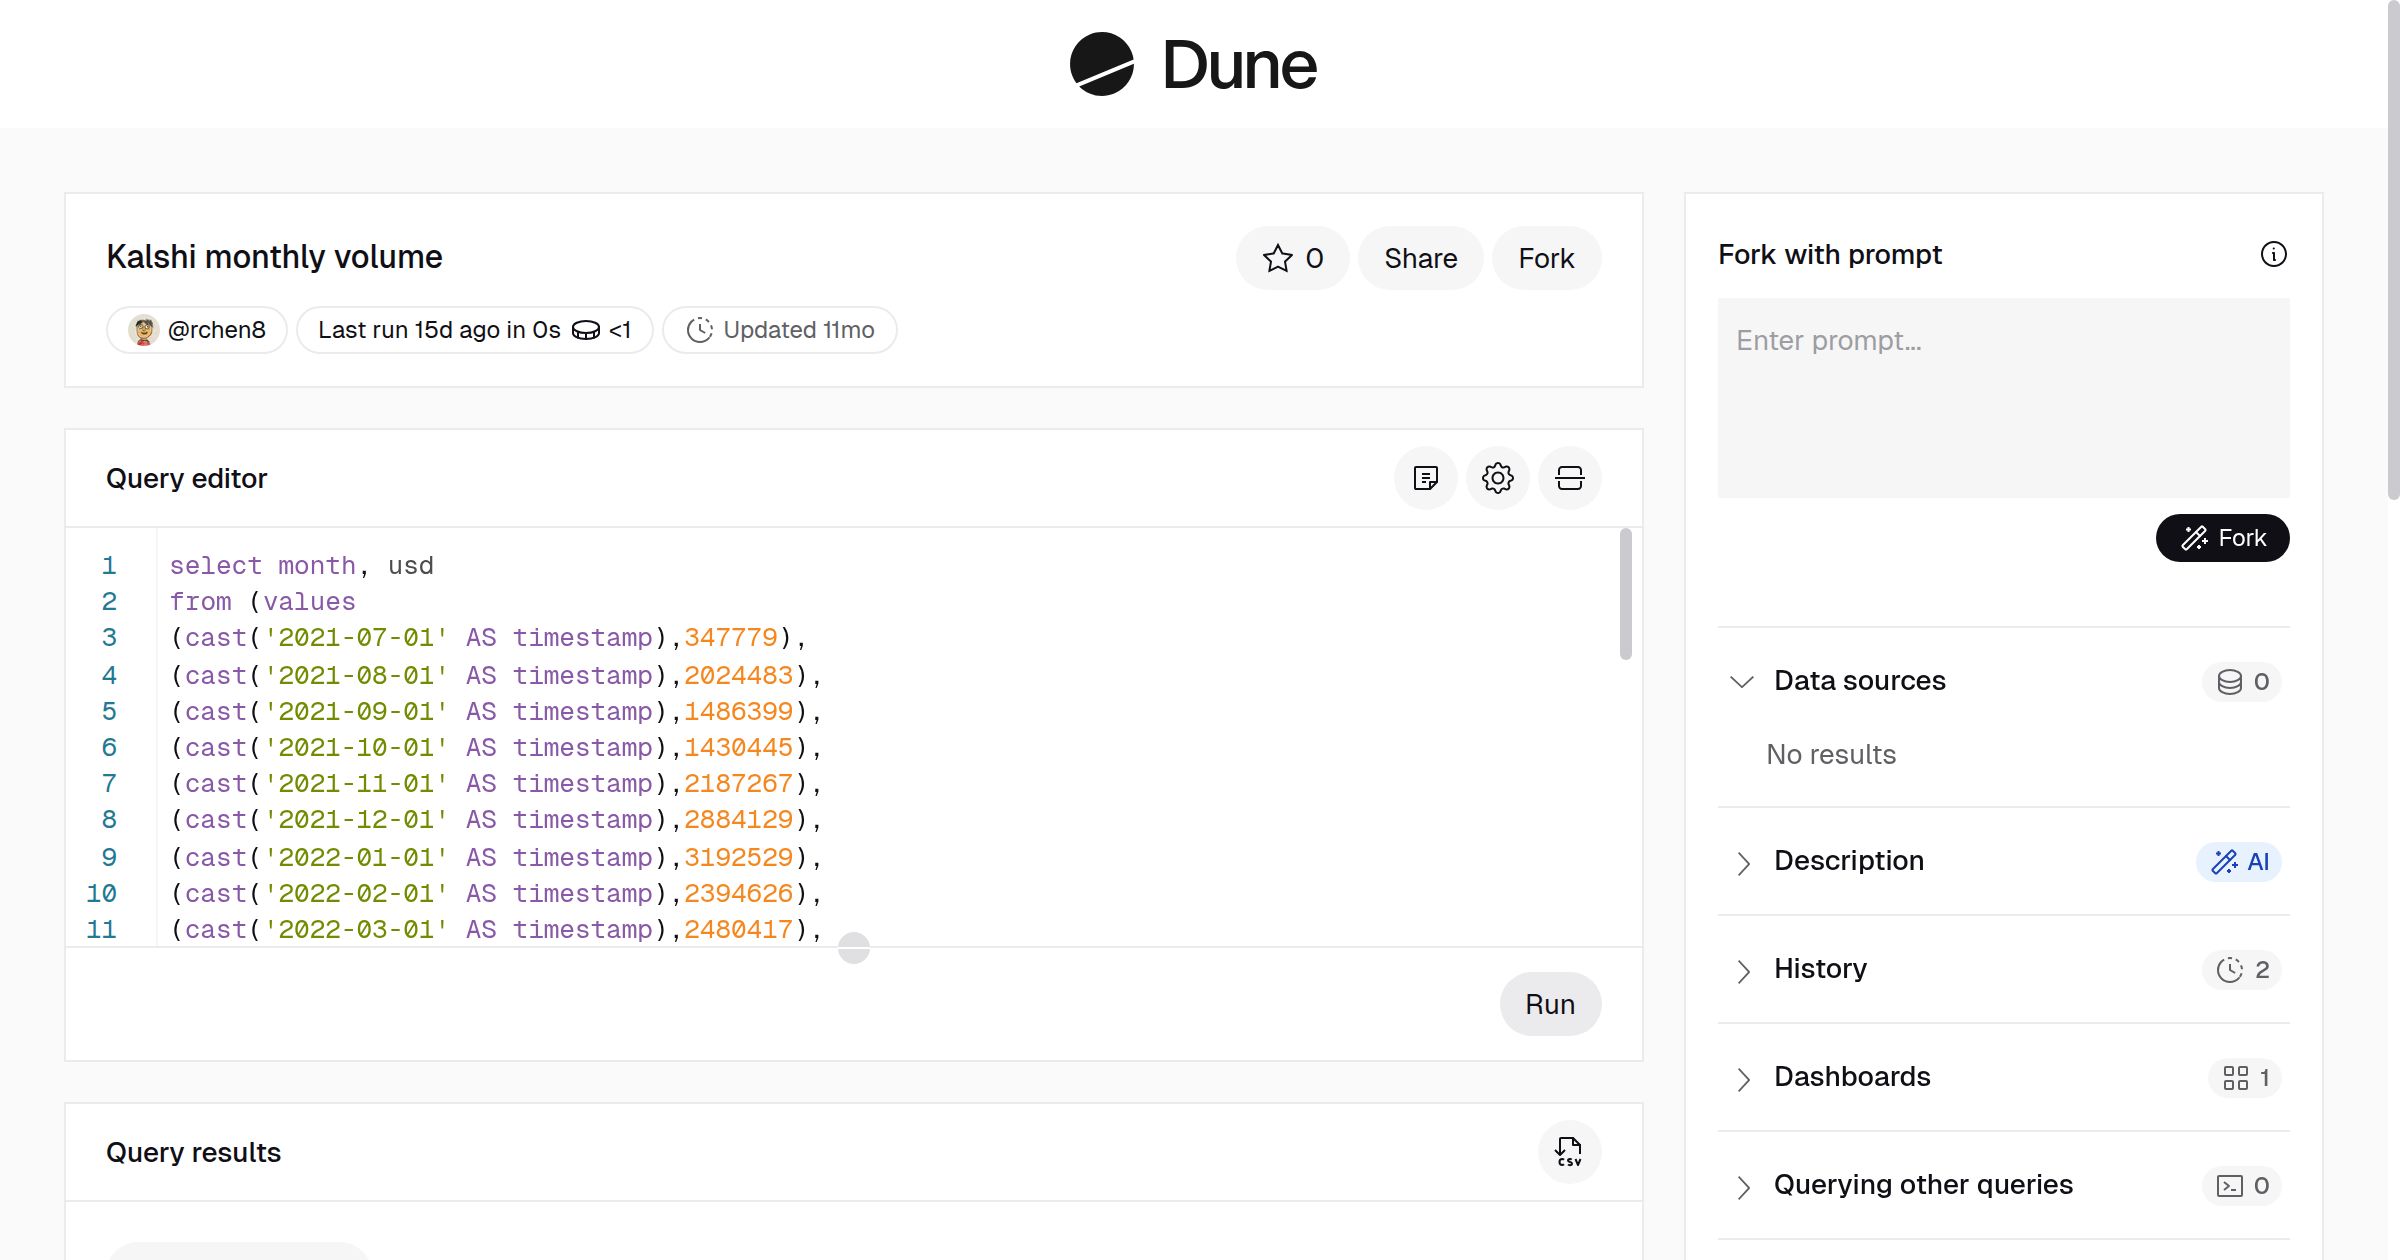Click the Enter prompt text field
2400x1260 pixels.
2003,398
